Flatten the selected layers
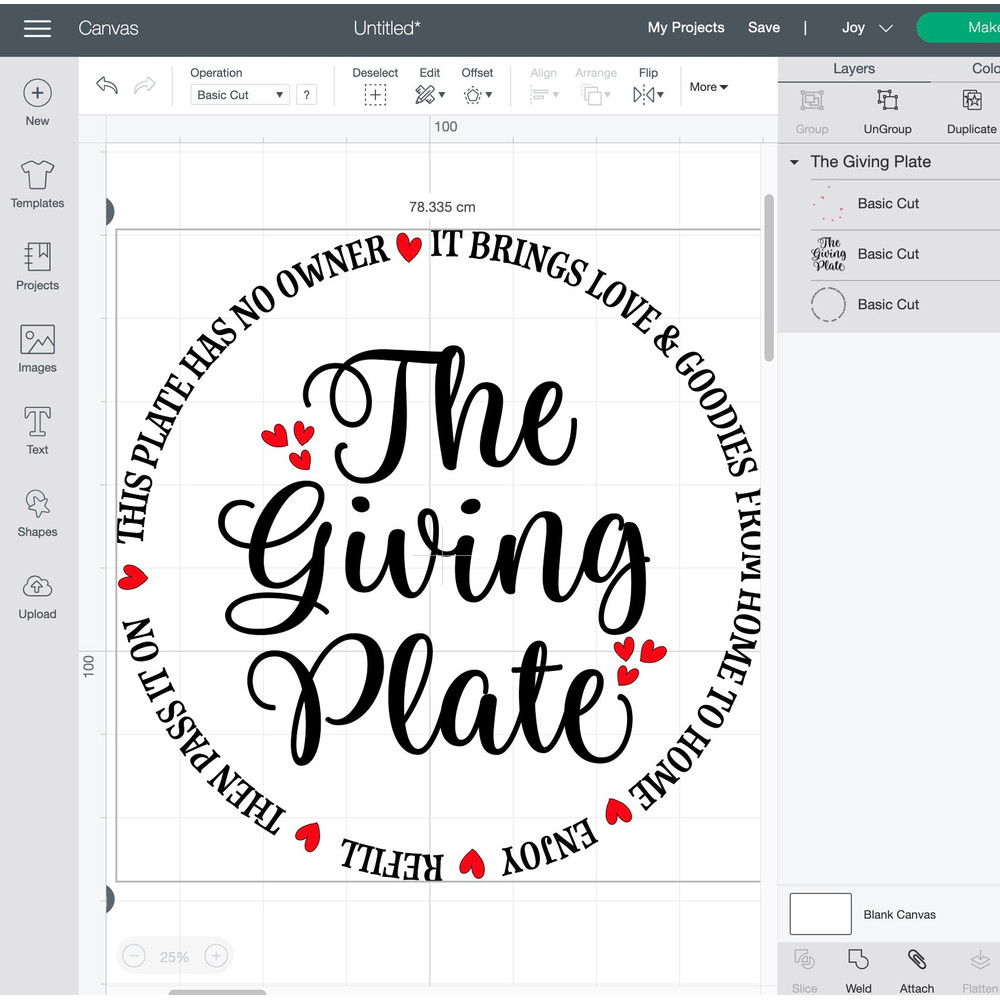The image size is (1000, 1000). click(977, 968)
